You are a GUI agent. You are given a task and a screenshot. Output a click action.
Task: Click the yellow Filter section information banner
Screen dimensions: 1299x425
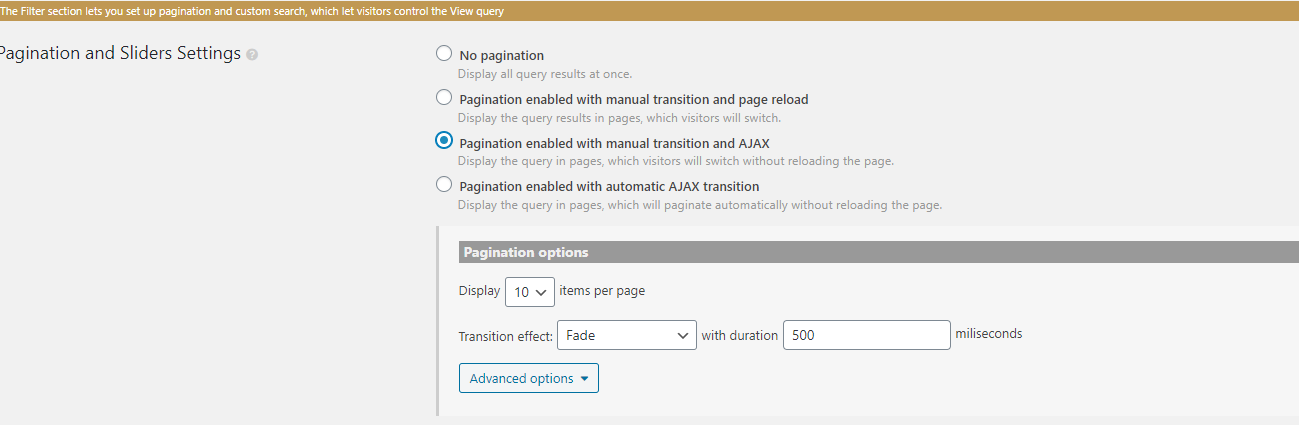649,11
